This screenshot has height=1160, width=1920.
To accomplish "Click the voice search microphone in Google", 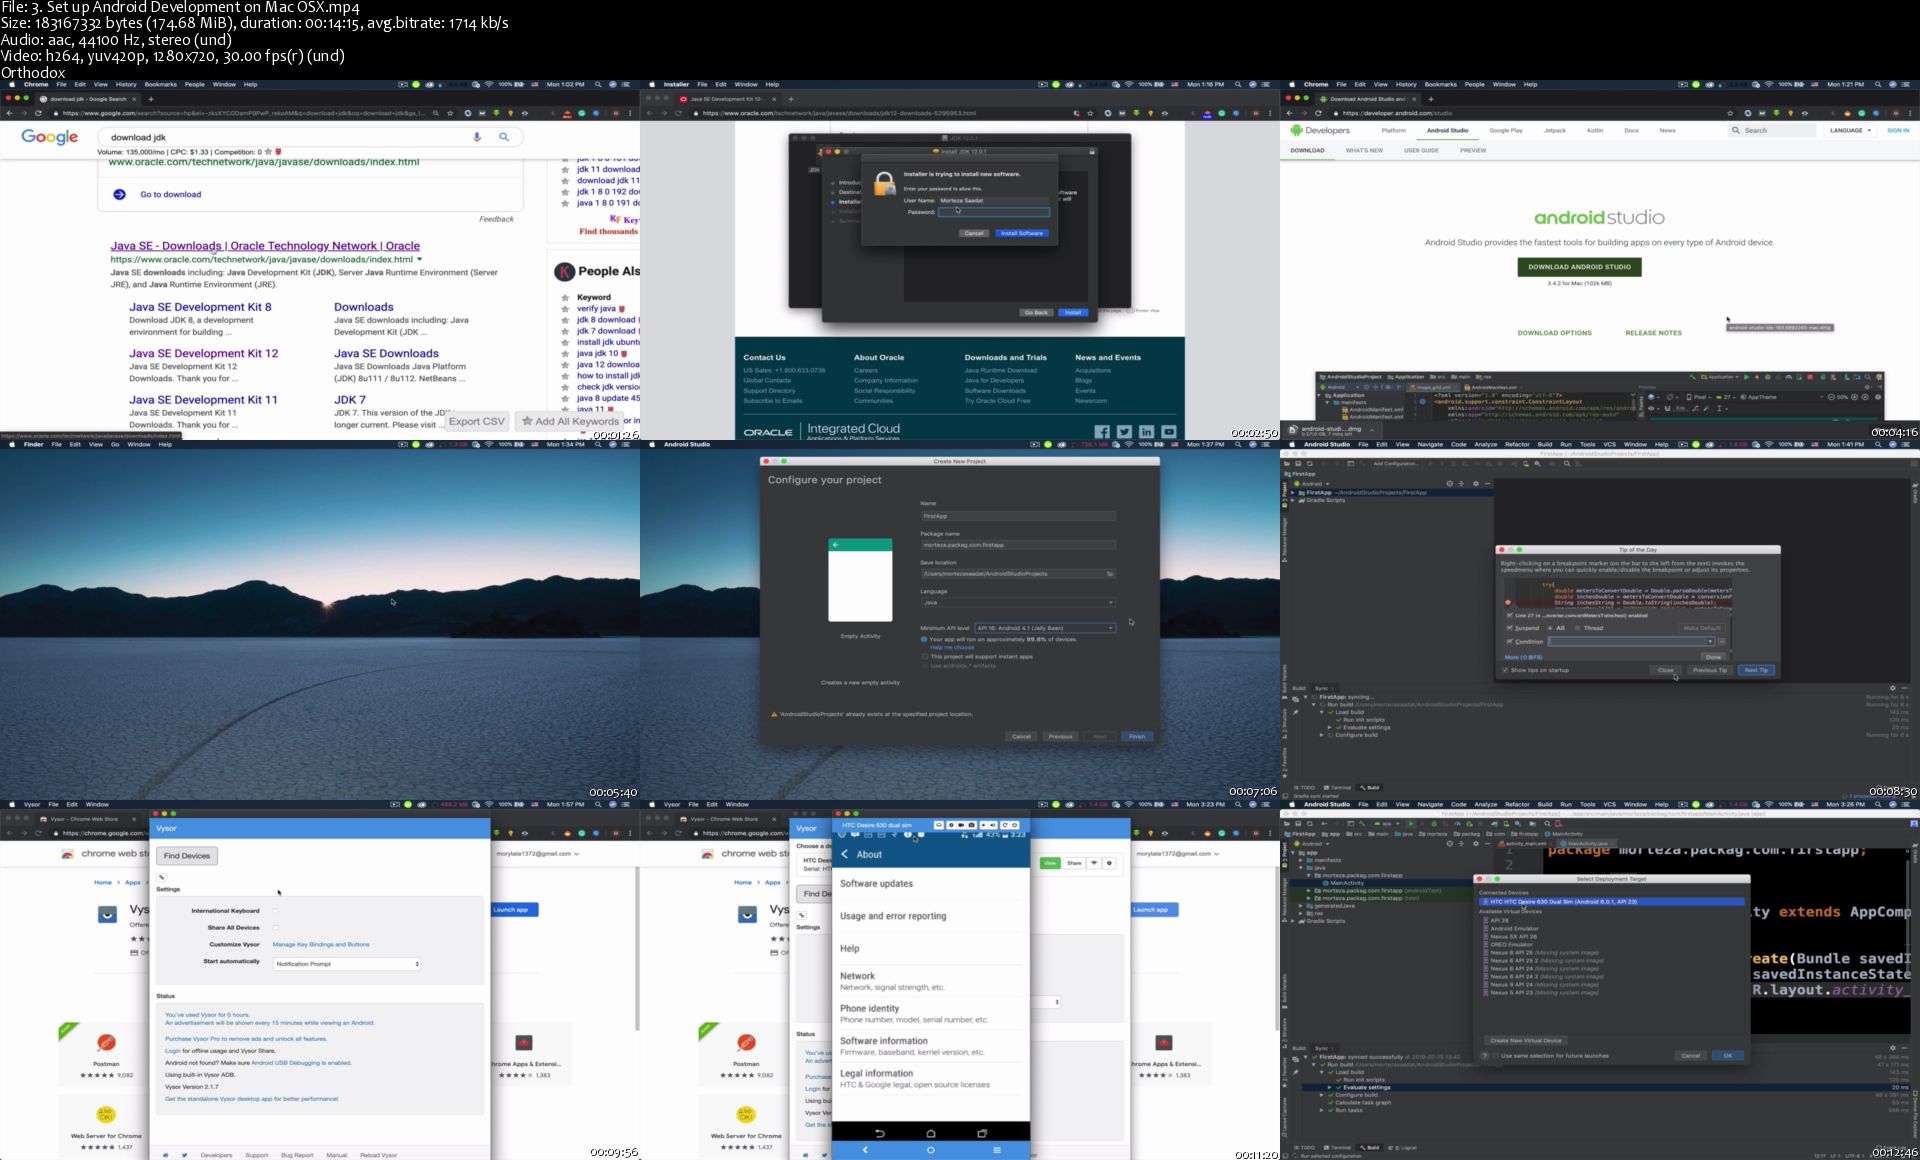I will point(477,137).
